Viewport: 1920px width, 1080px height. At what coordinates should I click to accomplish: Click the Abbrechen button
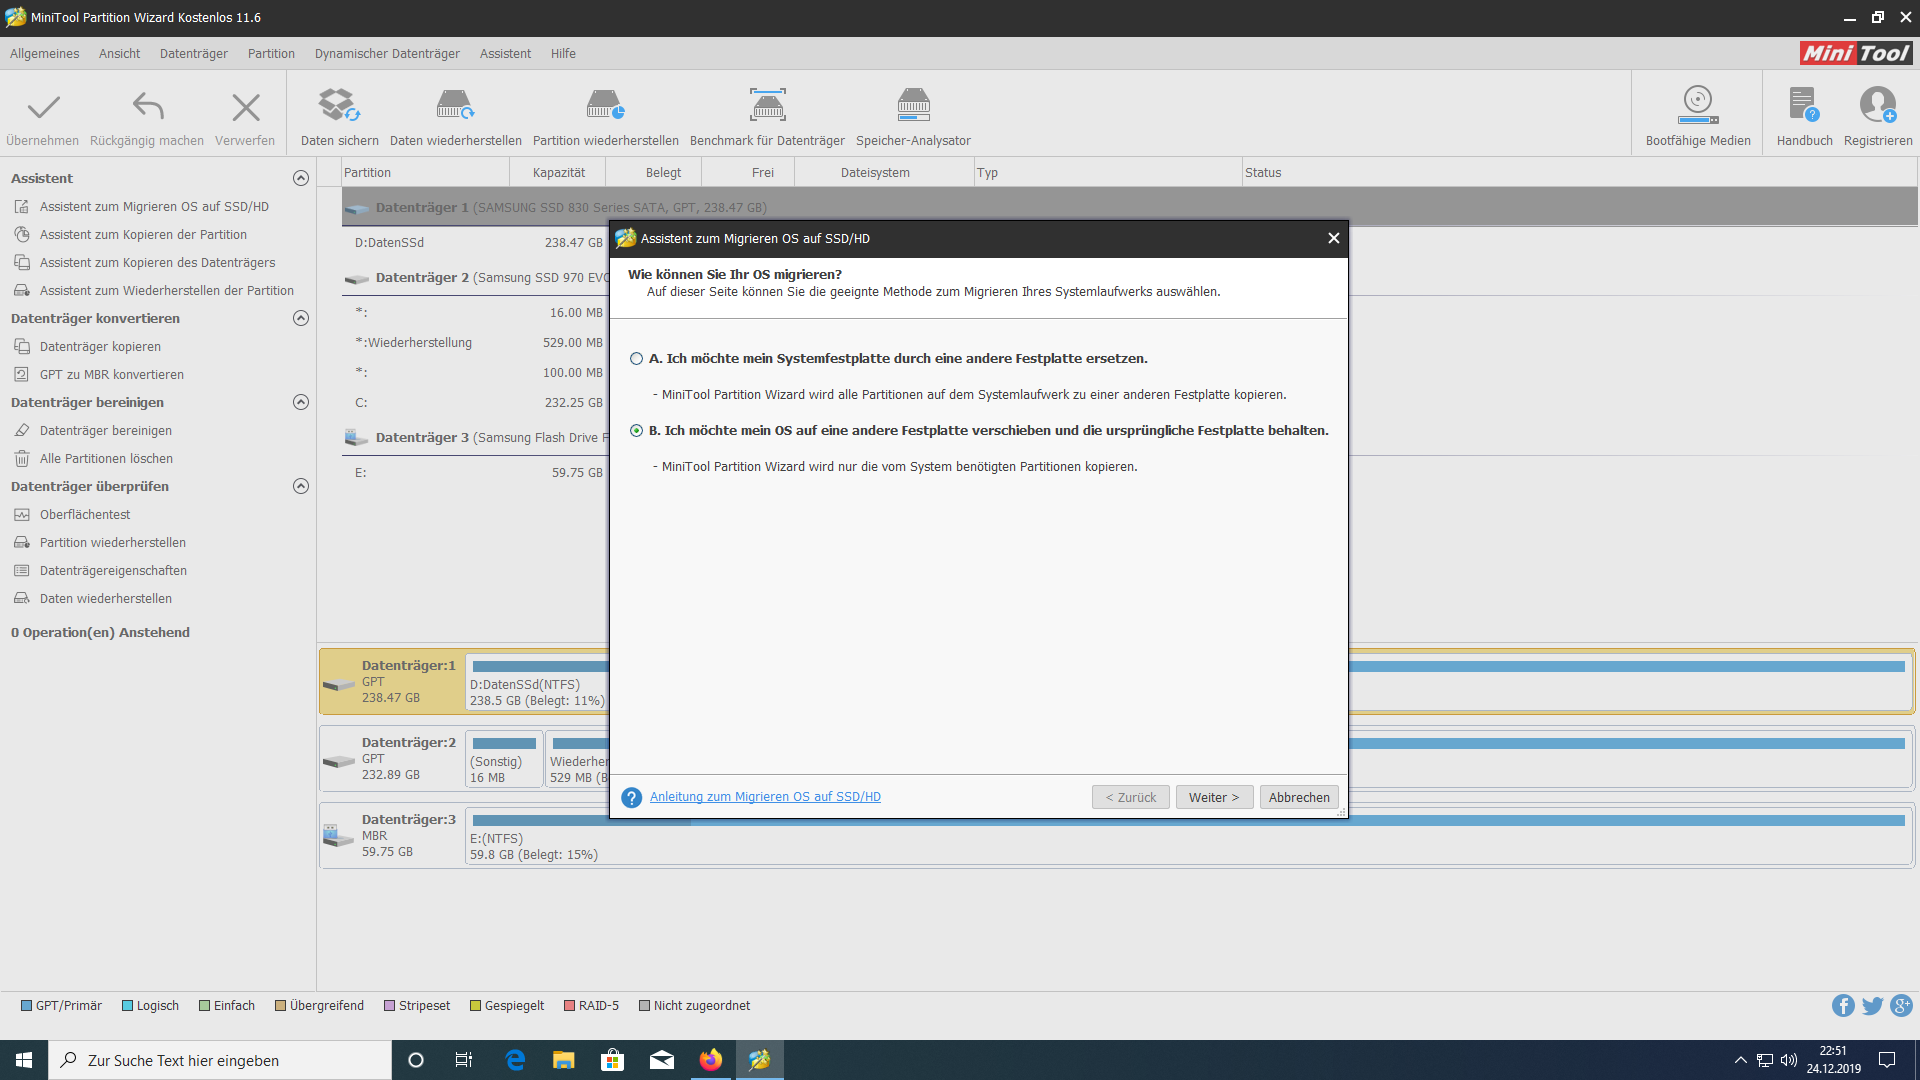1298,797
